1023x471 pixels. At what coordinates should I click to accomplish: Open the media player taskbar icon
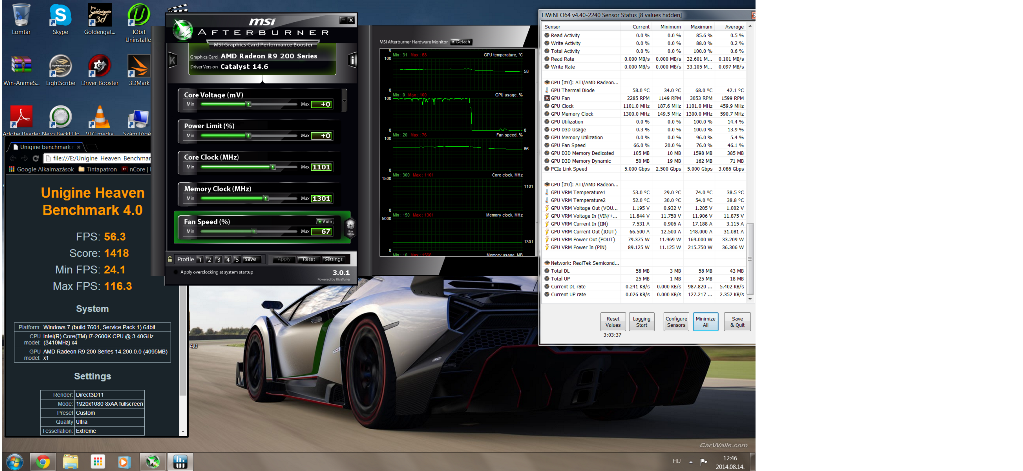click(125, 462)
